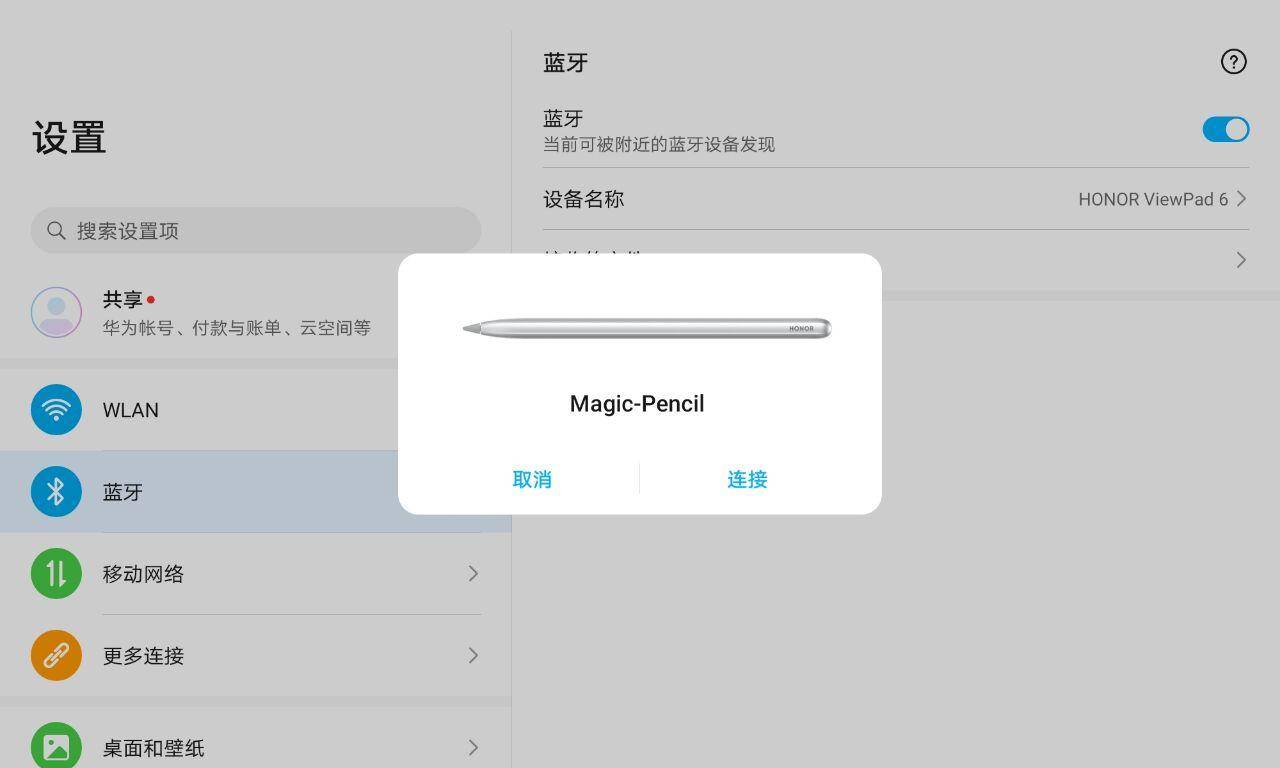The width and height of the screenshot is (1280, 768).
Task: Open the 共享 account entry
Action: 255,313
